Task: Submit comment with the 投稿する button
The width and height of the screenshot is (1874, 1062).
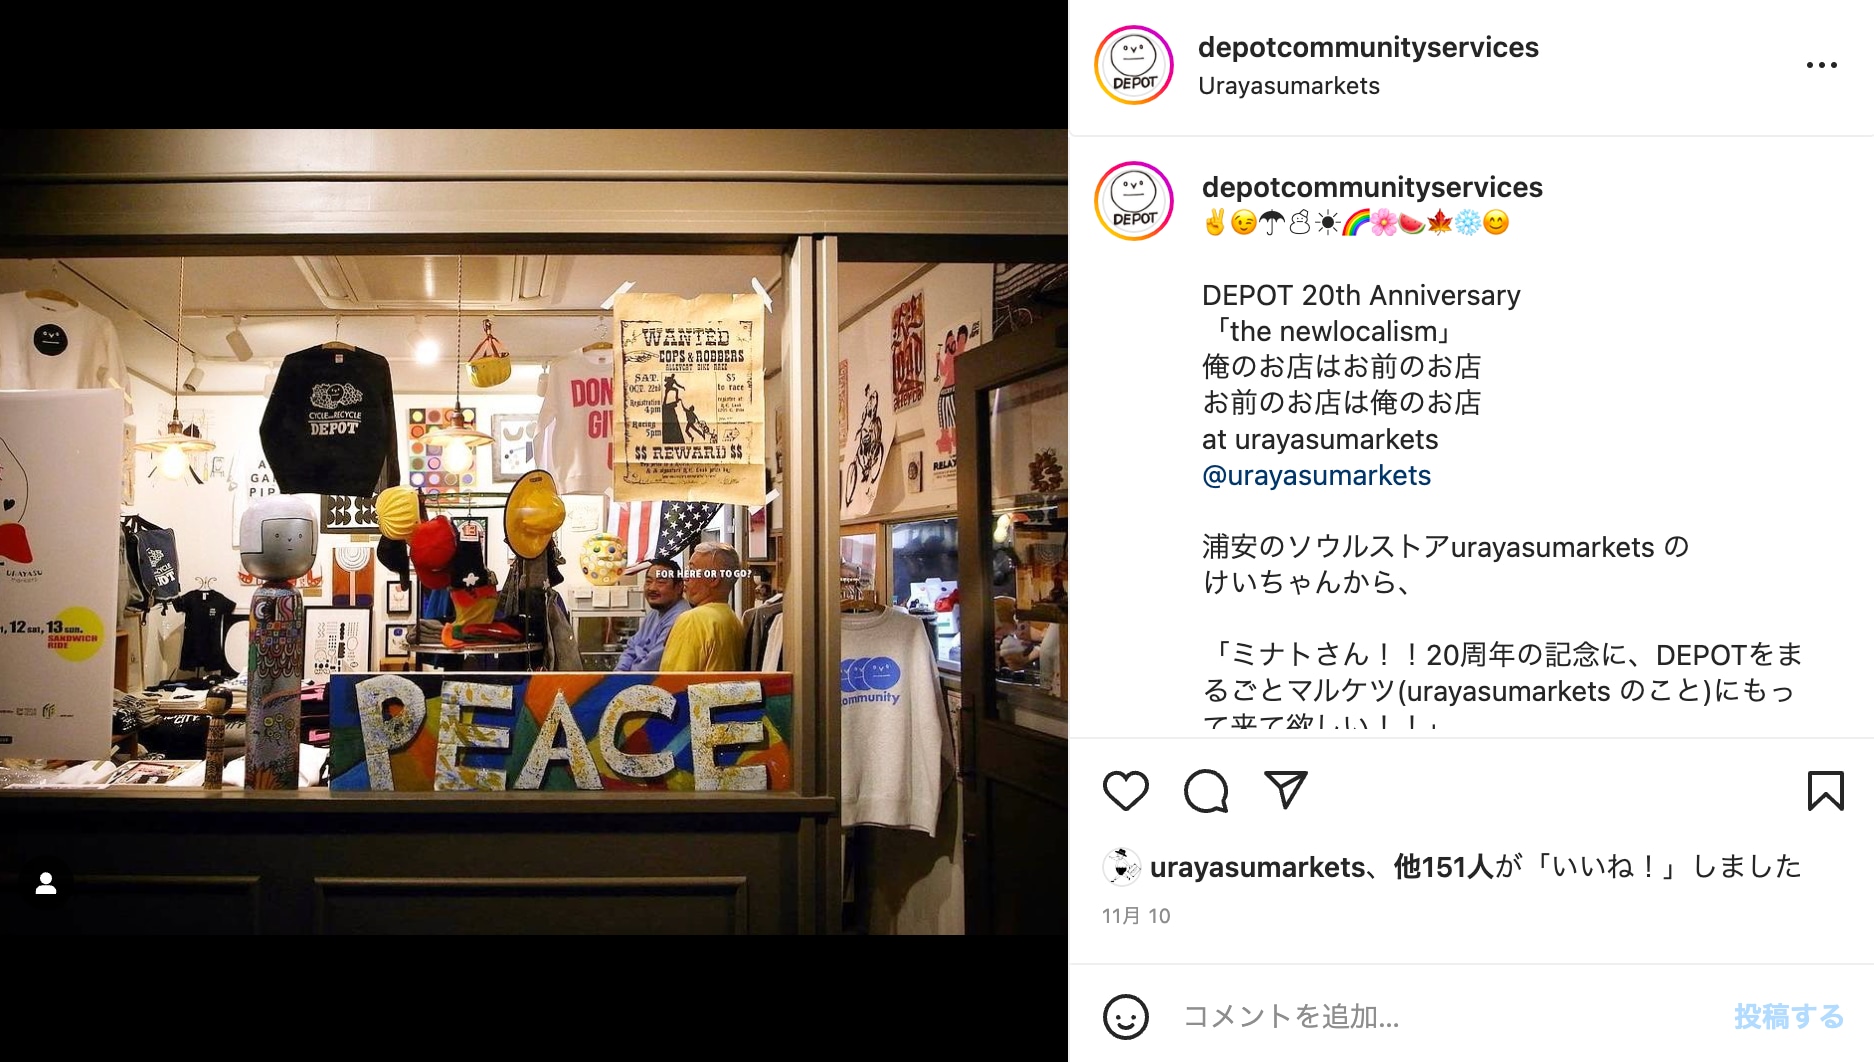Action: pos(1789,1017)
